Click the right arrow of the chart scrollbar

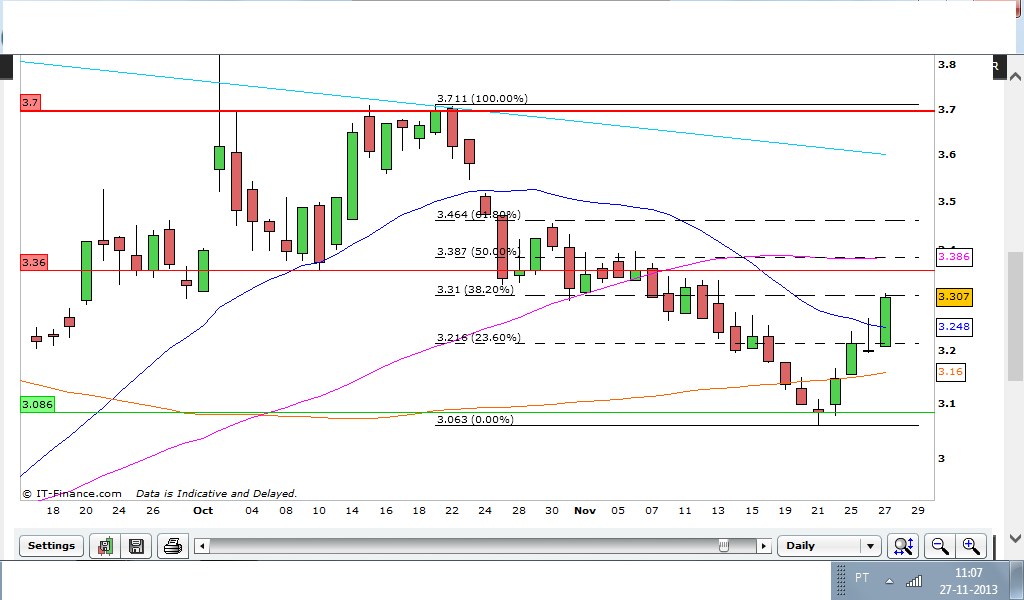click(763, 546)
